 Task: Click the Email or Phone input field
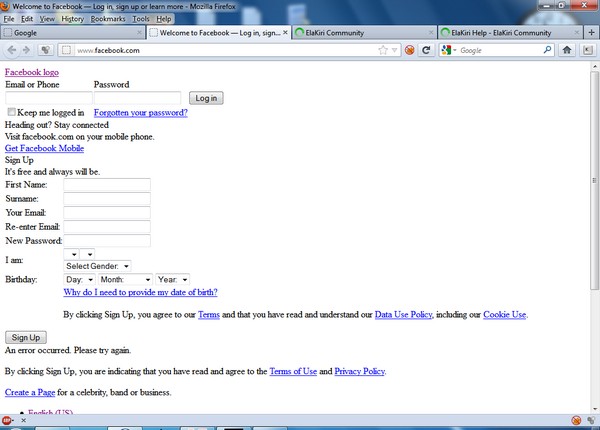pyautogui.click(x=49, y=98)
